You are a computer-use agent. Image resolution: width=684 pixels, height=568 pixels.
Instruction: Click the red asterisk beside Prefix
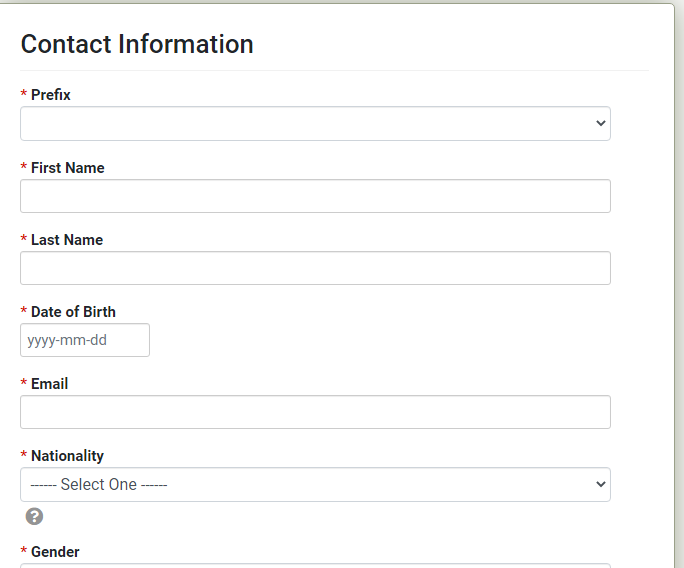pyautogui.click(x=24, y=95)
